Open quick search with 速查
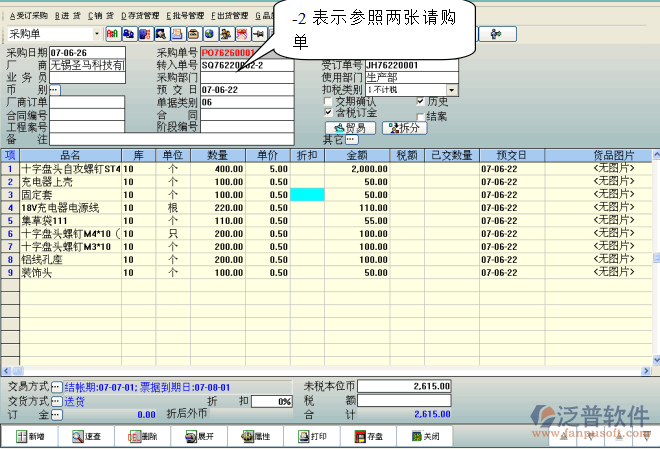The height and width of the screenshot is (449, 660). point(86,437)
